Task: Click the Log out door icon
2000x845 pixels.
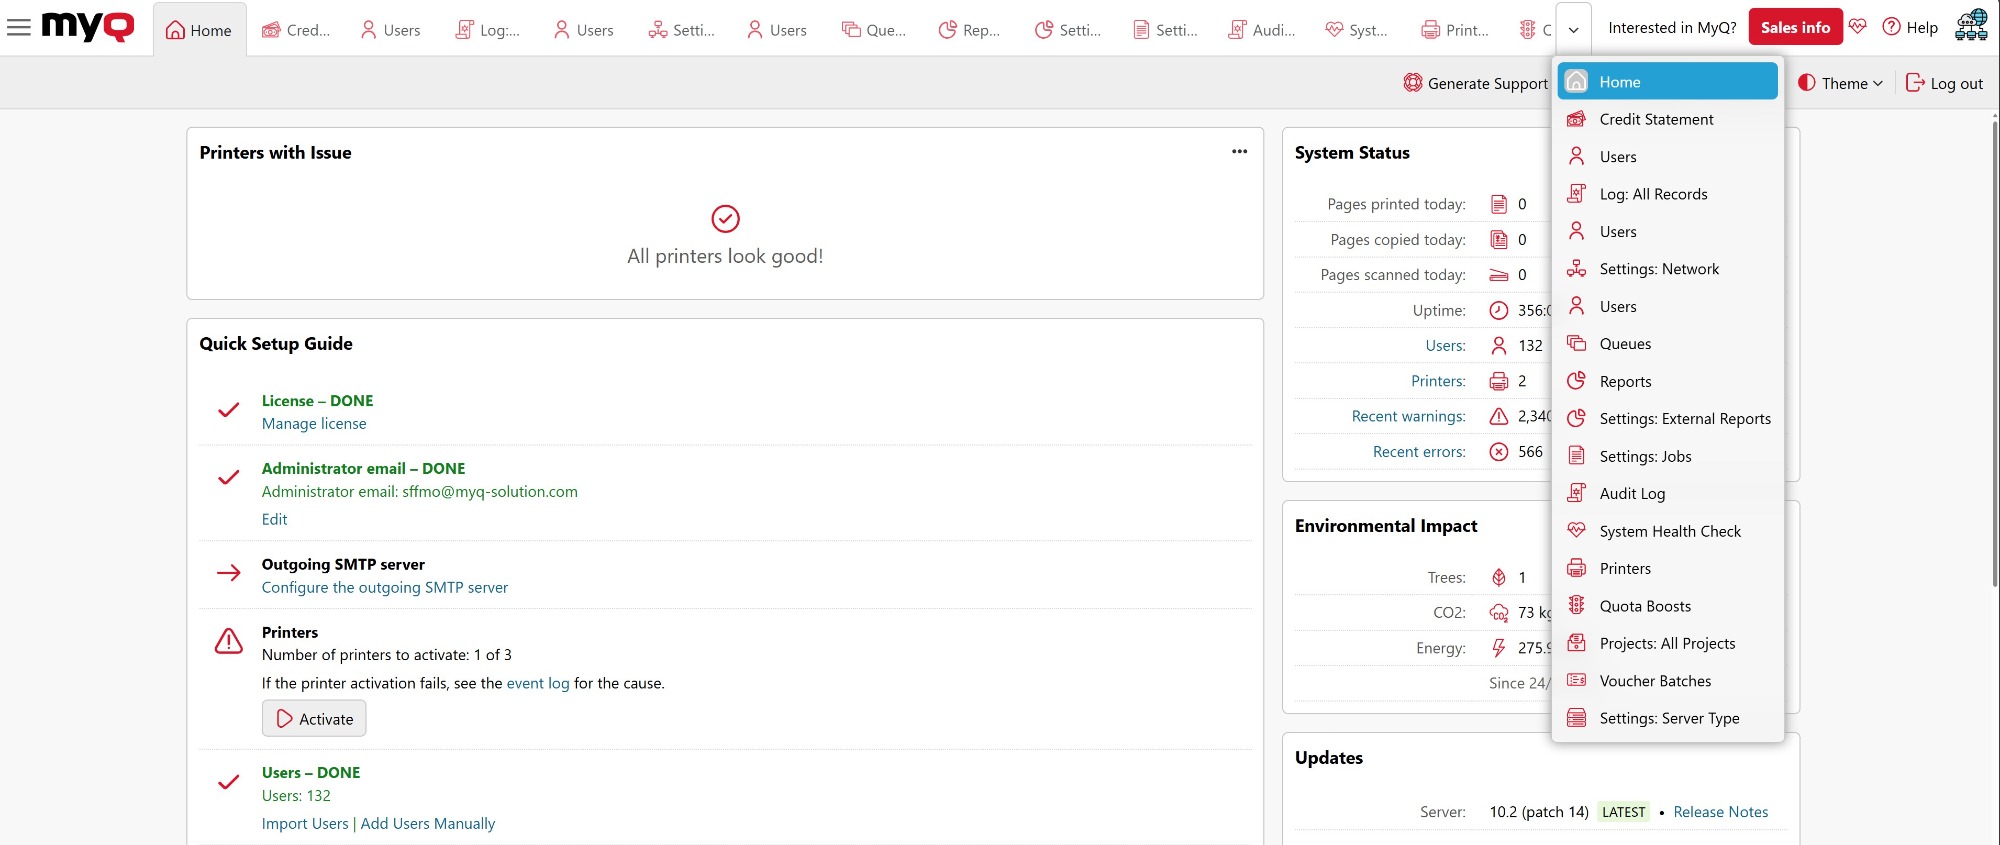Action: click(1915, 83)
